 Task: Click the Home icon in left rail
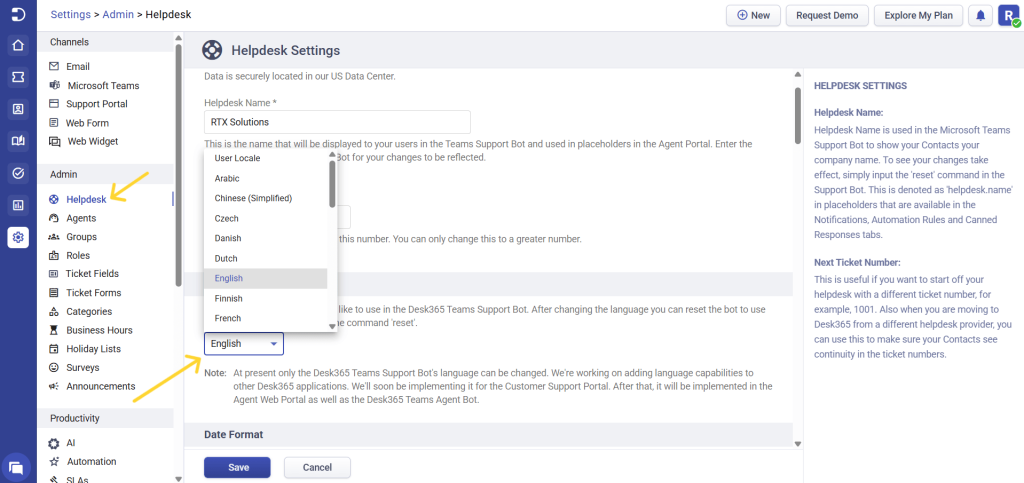(18, 45)
